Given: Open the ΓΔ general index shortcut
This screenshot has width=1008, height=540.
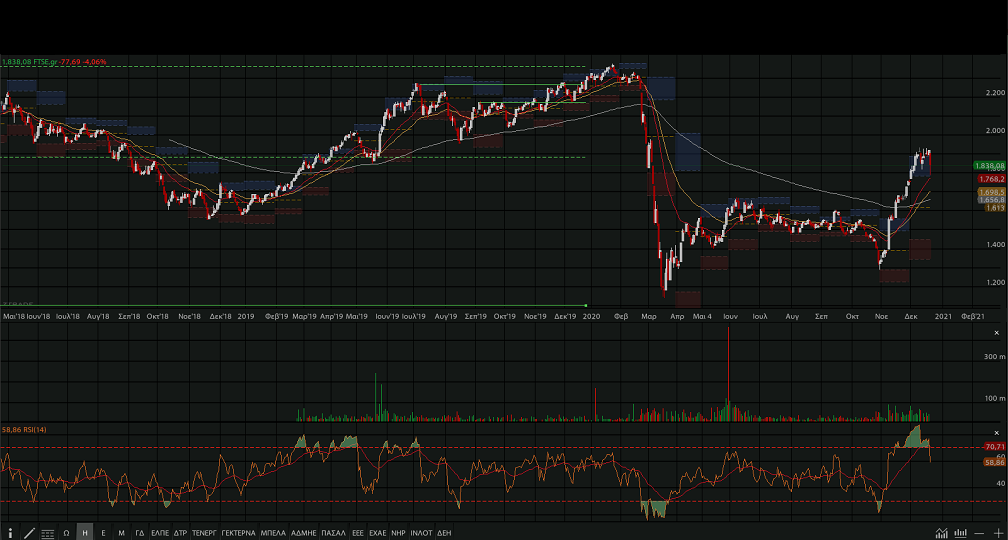Looking at the screenshot, I should point(140,533).
